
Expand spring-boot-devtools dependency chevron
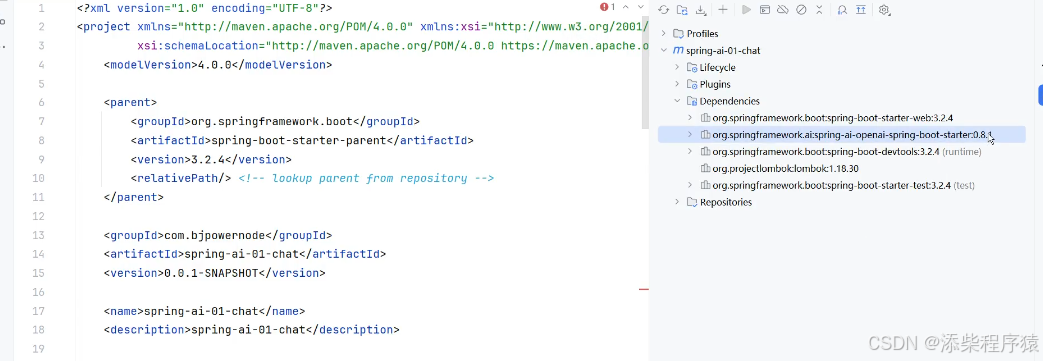(690, 152)
